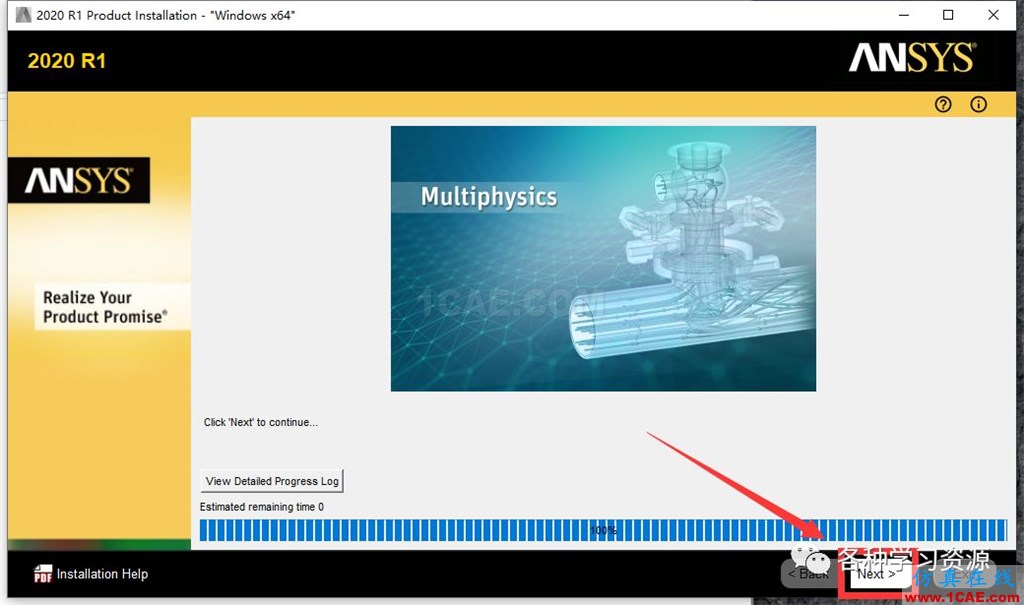The height and width of the screenshot is (605, 1024).
Task: Click the ANSYS logo in top header
Action: coord(912,57)
